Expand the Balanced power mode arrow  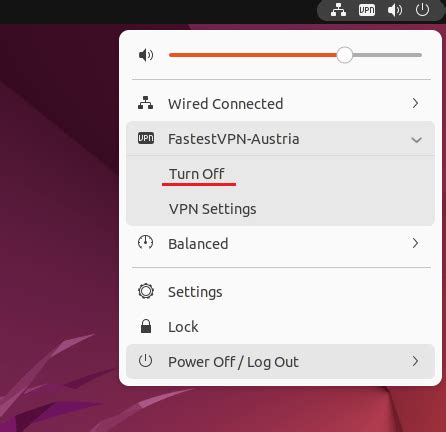415,243
